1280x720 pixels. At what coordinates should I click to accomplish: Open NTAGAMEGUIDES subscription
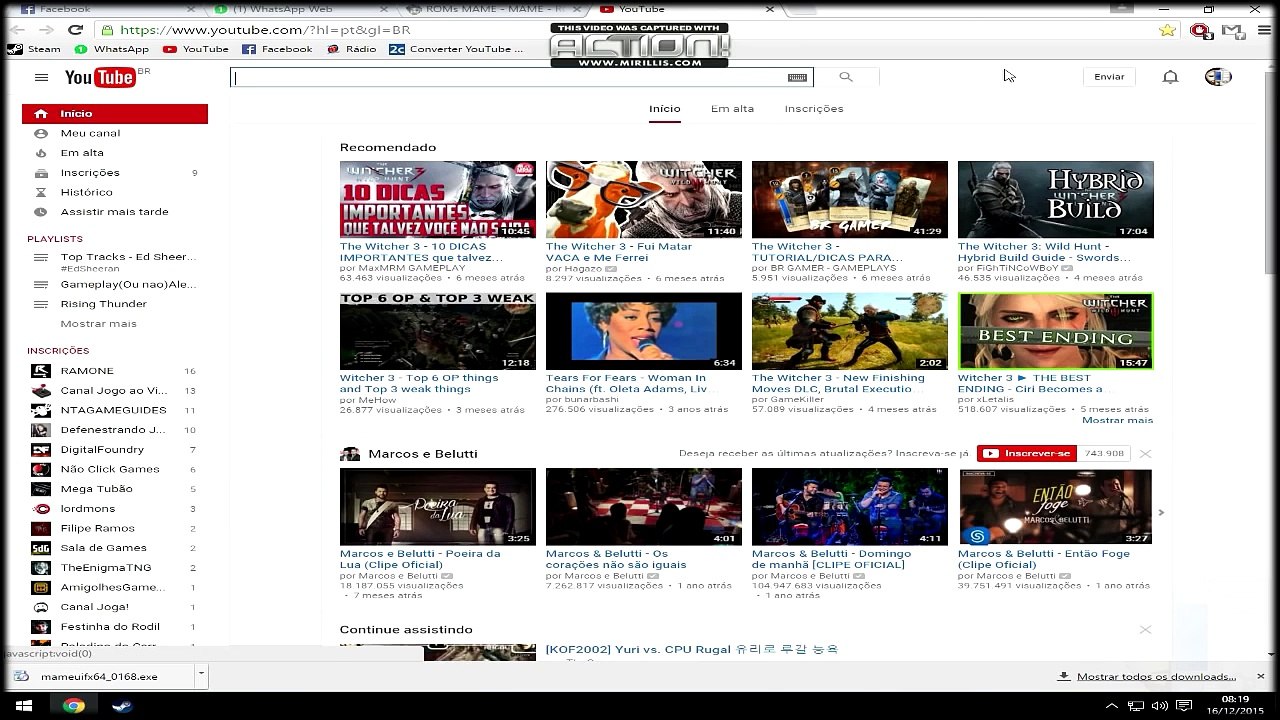click(x=114, y=410)
